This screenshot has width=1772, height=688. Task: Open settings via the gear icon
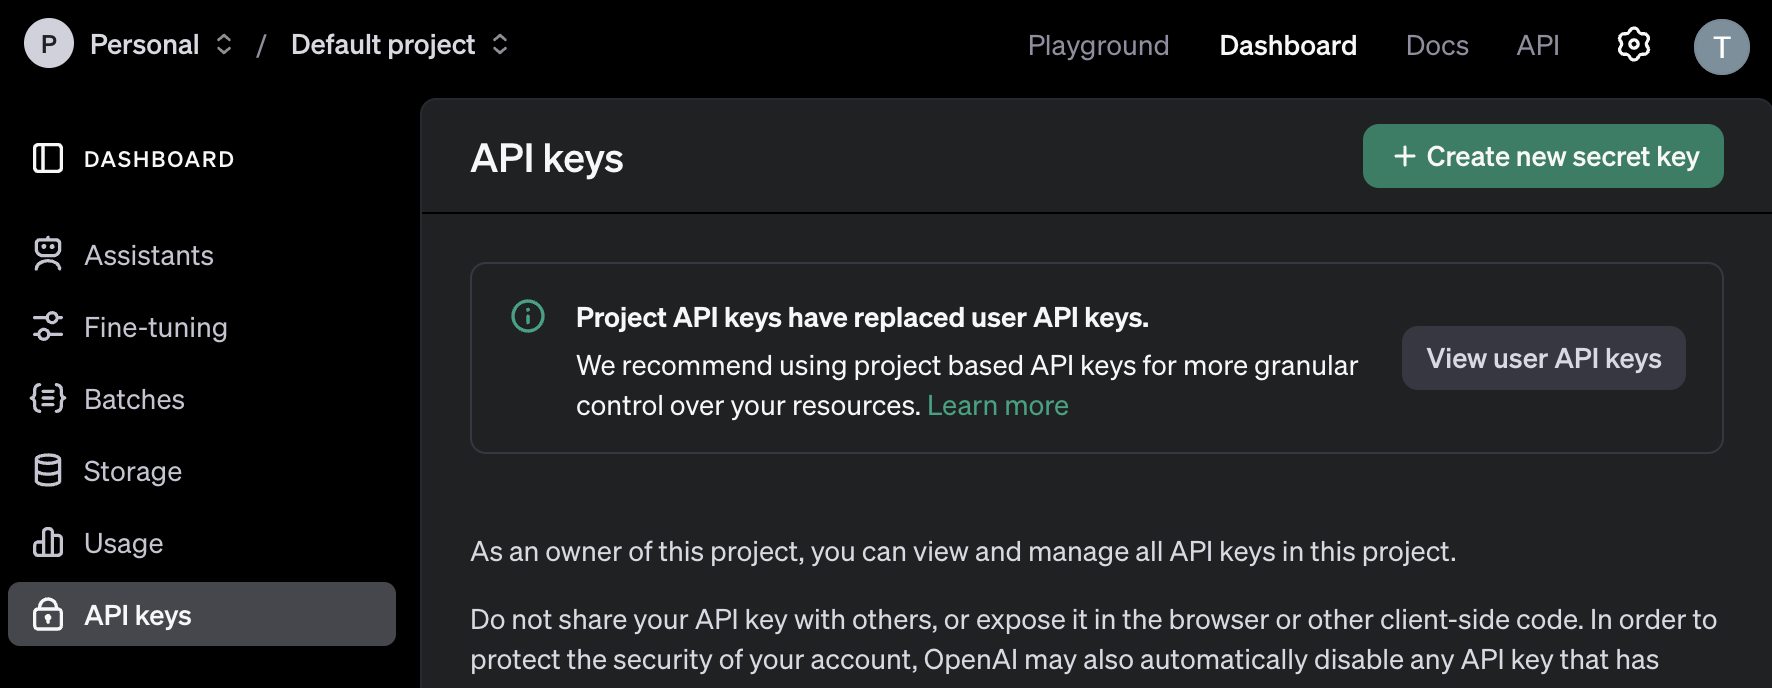[x=1633, y=45]
